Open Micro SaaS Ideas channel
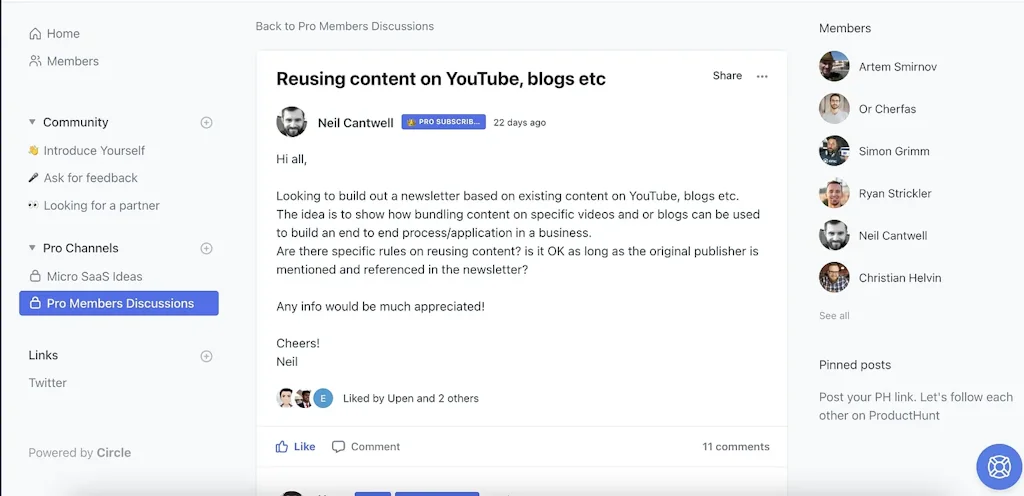 click(94, 276)
